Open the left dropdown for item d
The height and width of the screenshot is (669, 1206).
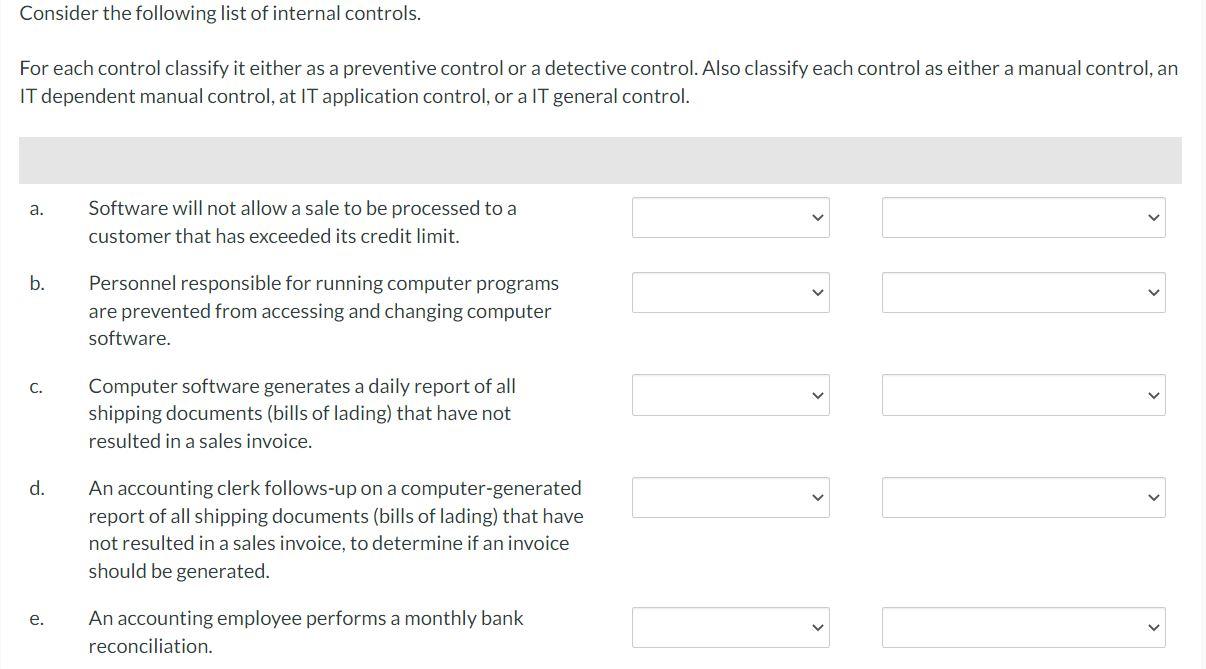(x=730, y=497)
